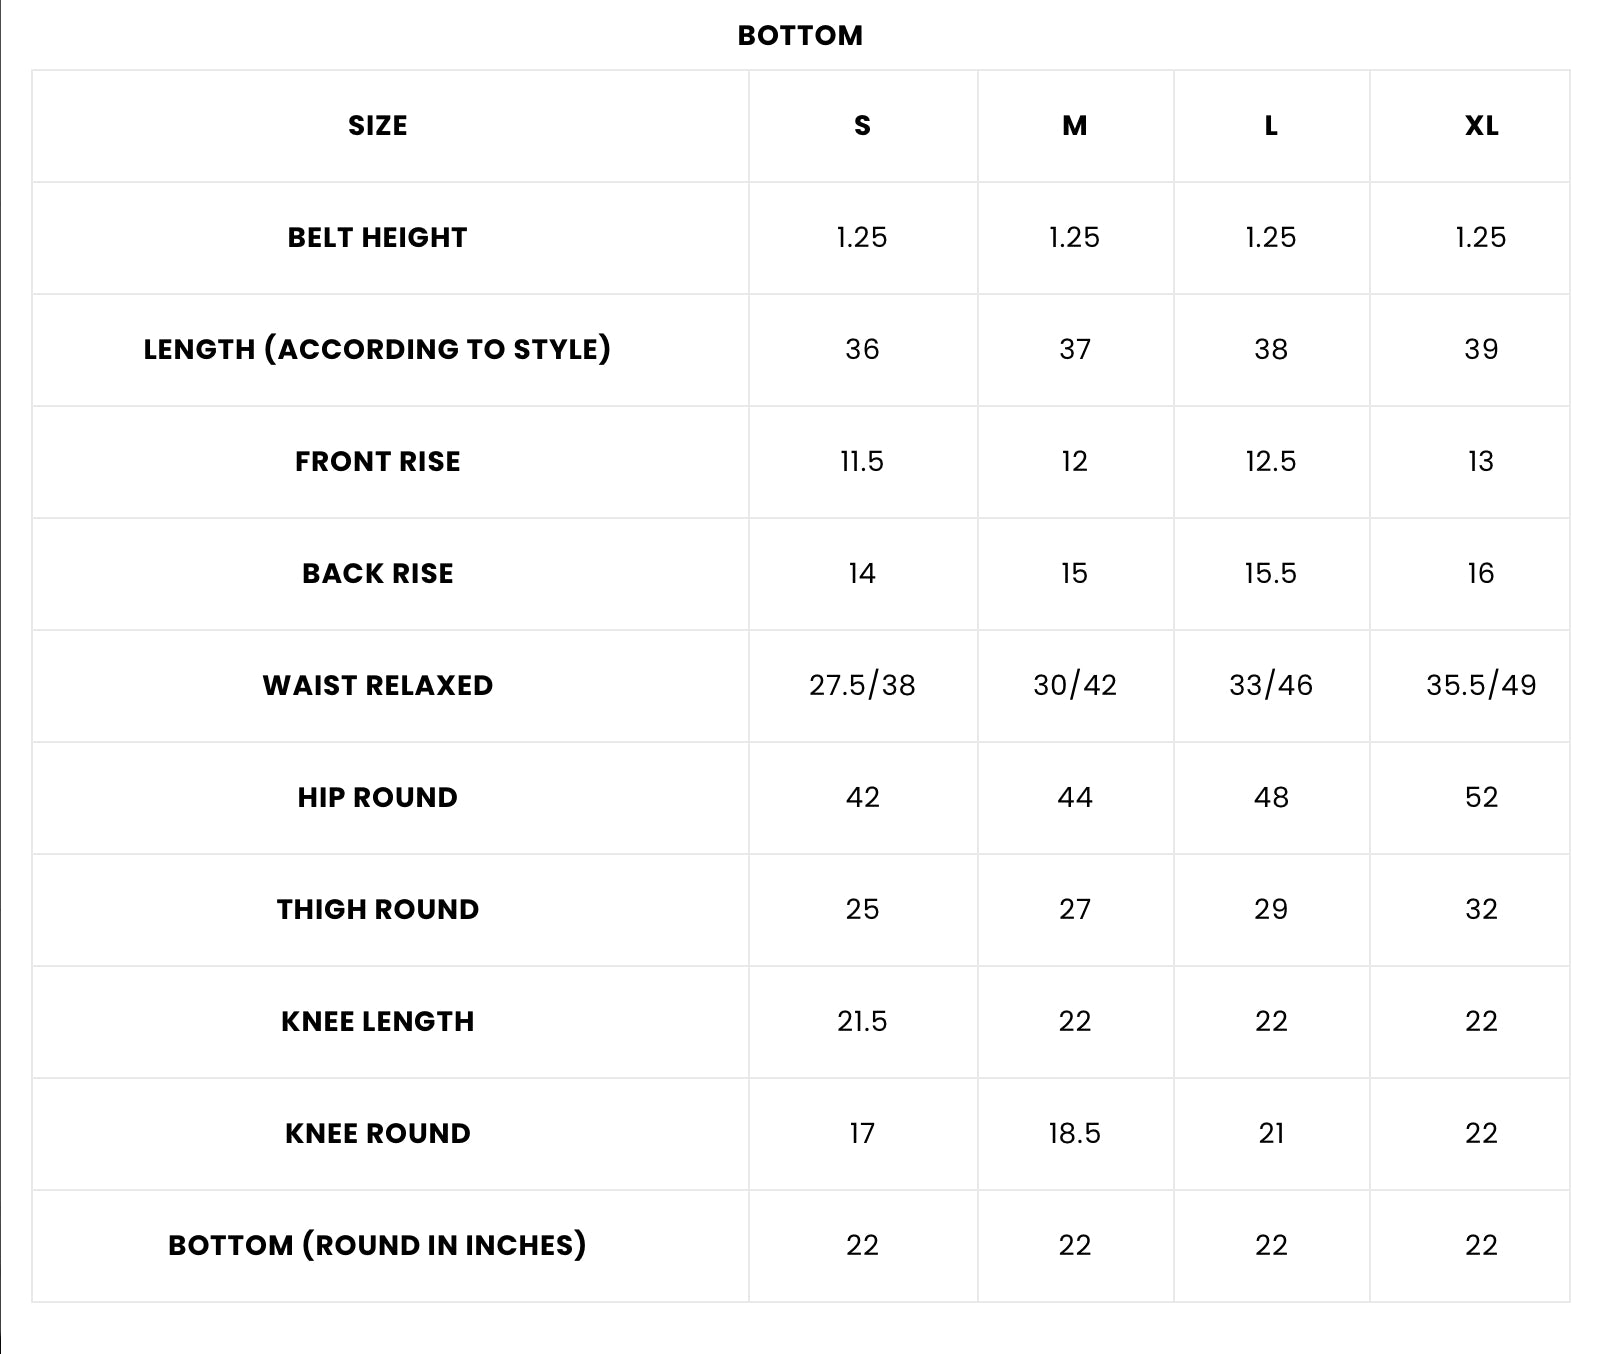
Task: Click LENGTH (ACCORDING TO STYLE) row label
Action: 377,349
